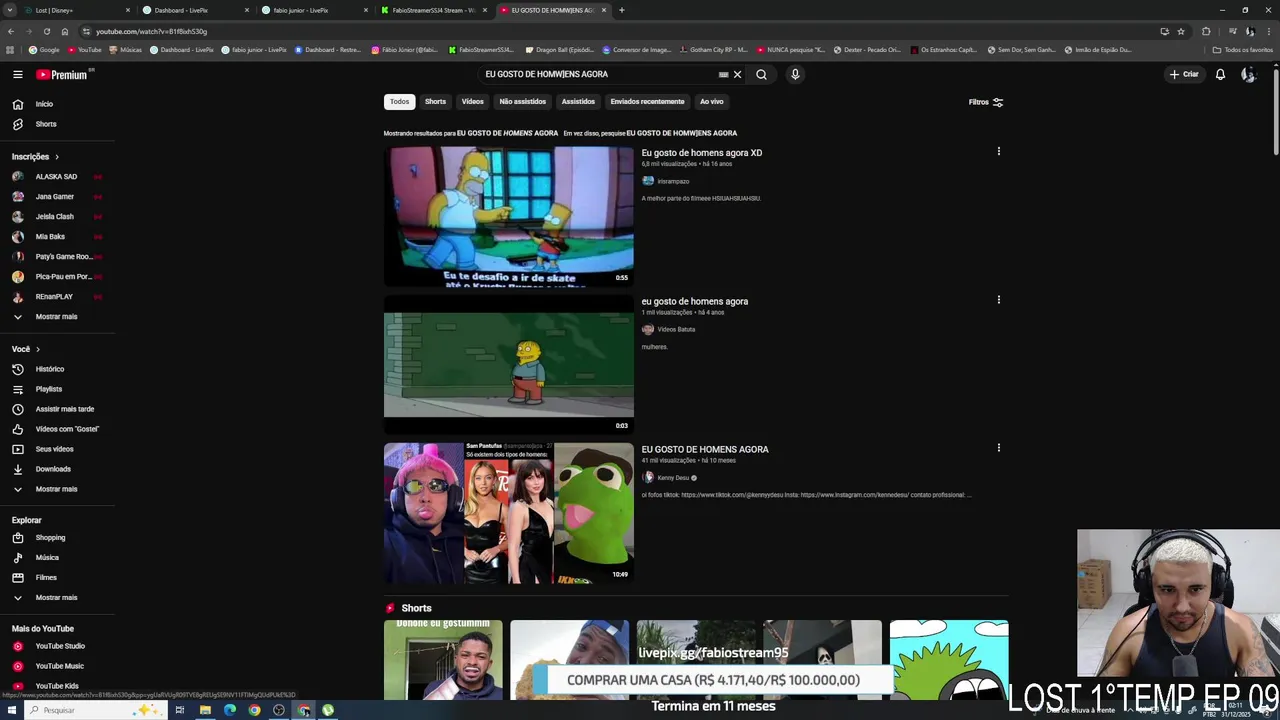Open the Inscrições section arrow
1280x720 pixels.
(57, 157)
